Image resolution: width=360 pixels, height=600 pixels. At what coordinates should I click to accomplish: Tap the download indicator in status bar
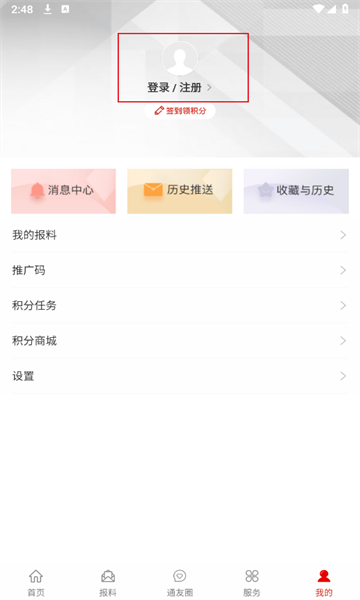(47, 9)
